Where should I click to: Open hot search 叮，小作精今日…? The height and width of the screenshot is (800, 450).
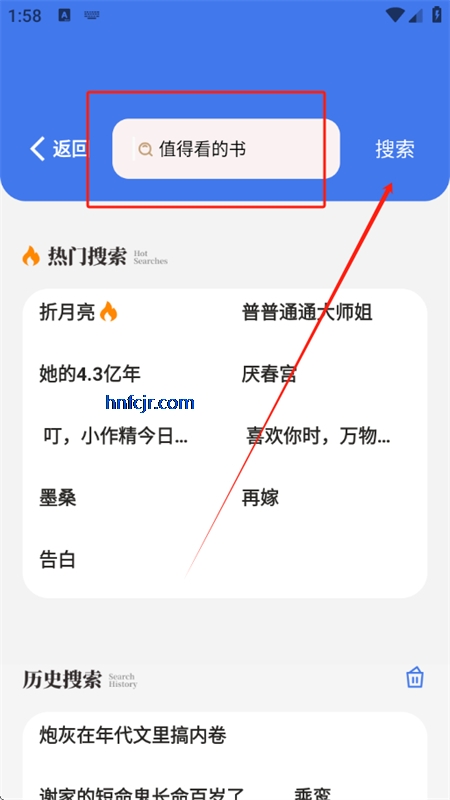[115, 437]
